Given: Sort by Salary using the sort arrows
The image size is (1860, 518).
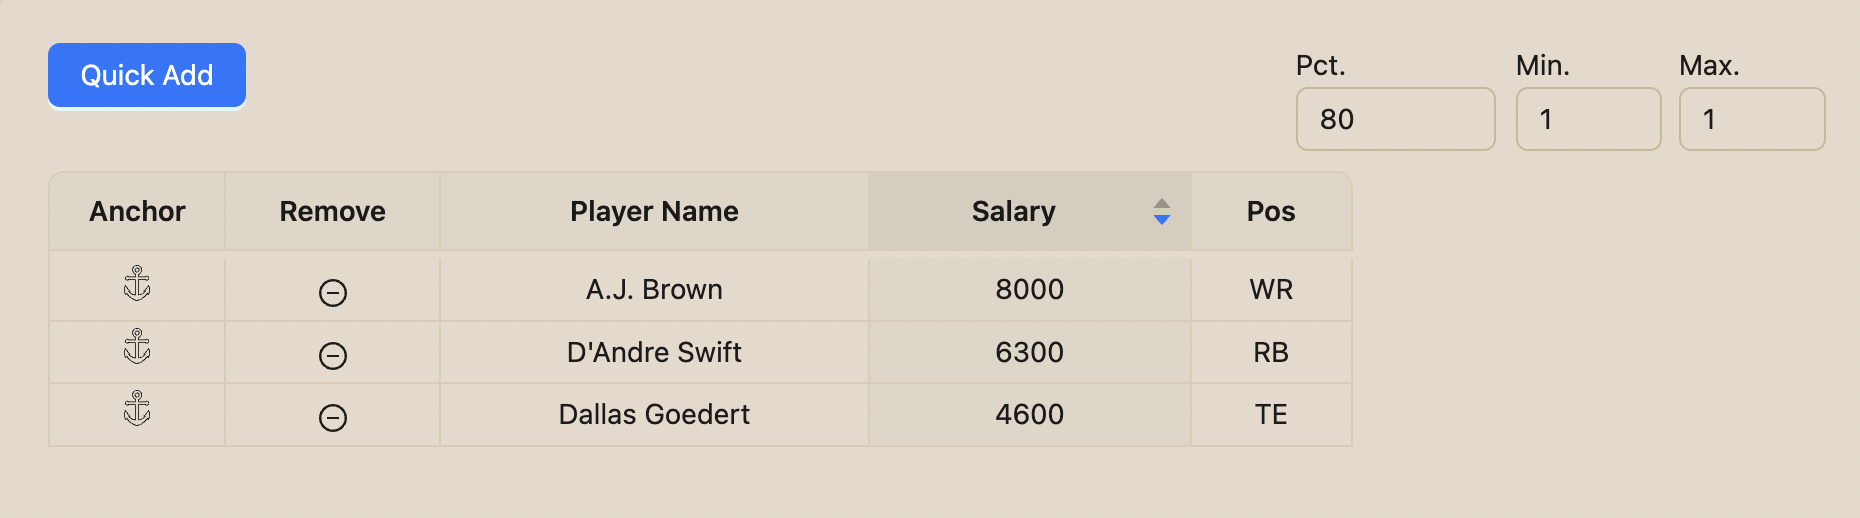Looking at the screenshot, I should click(1161, 211).
